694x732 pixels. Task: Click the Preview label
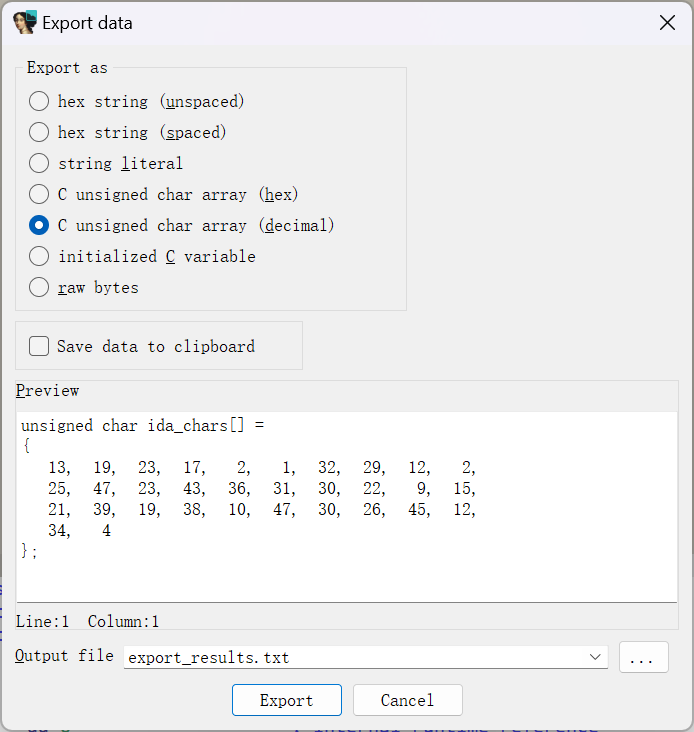pyautogui.click(x=47, y=391)
